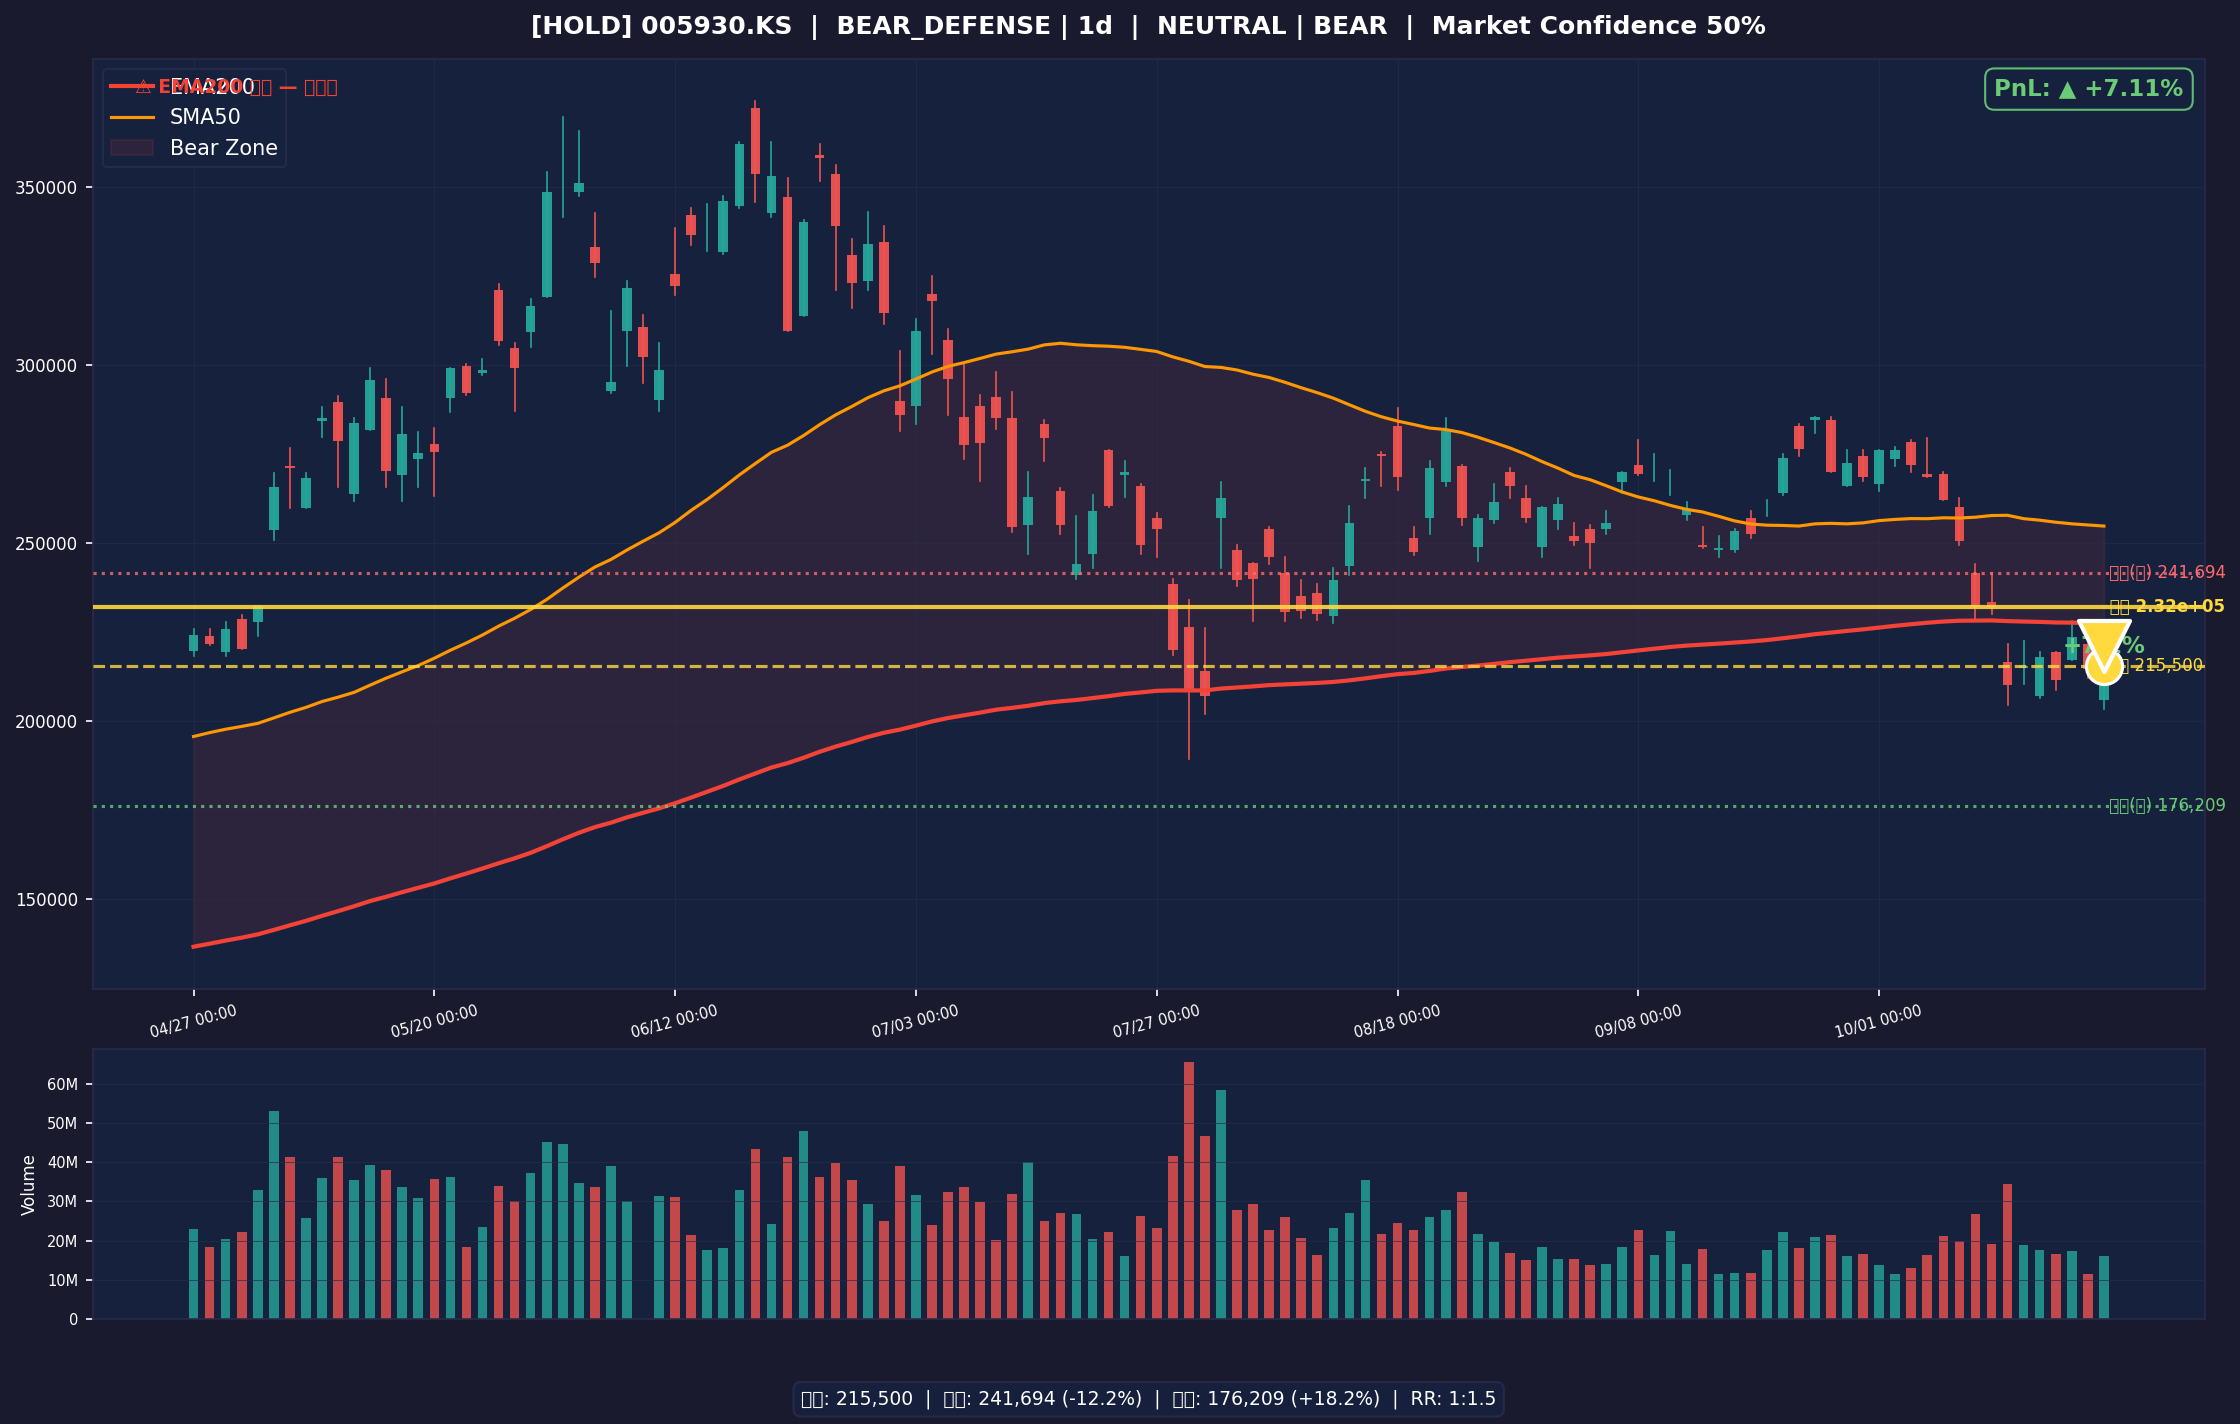The height and width of the screenshot is (1424, 2240).
Task: Click the tallest red volume bar
Action: (x=1189, y=1190)
